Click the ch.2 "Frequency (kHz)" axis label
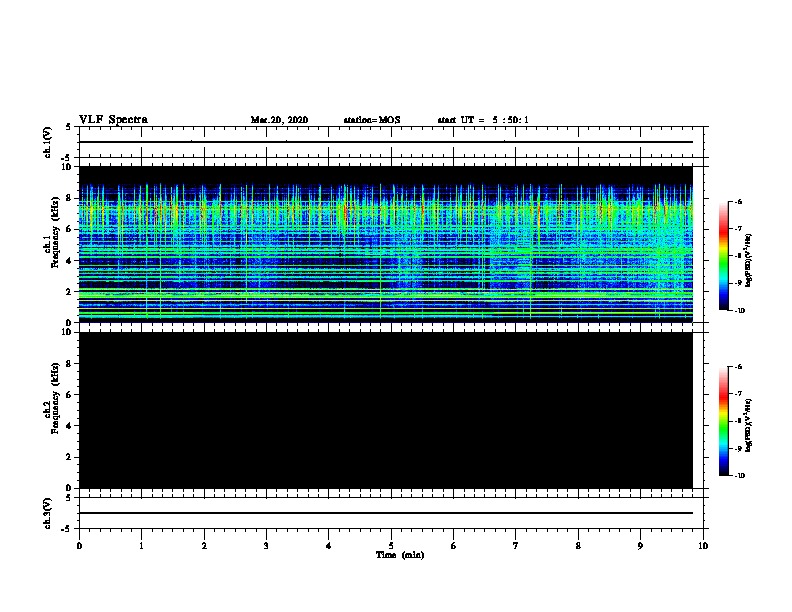Screen dimensions: 792x612 (x=53, y=398)
